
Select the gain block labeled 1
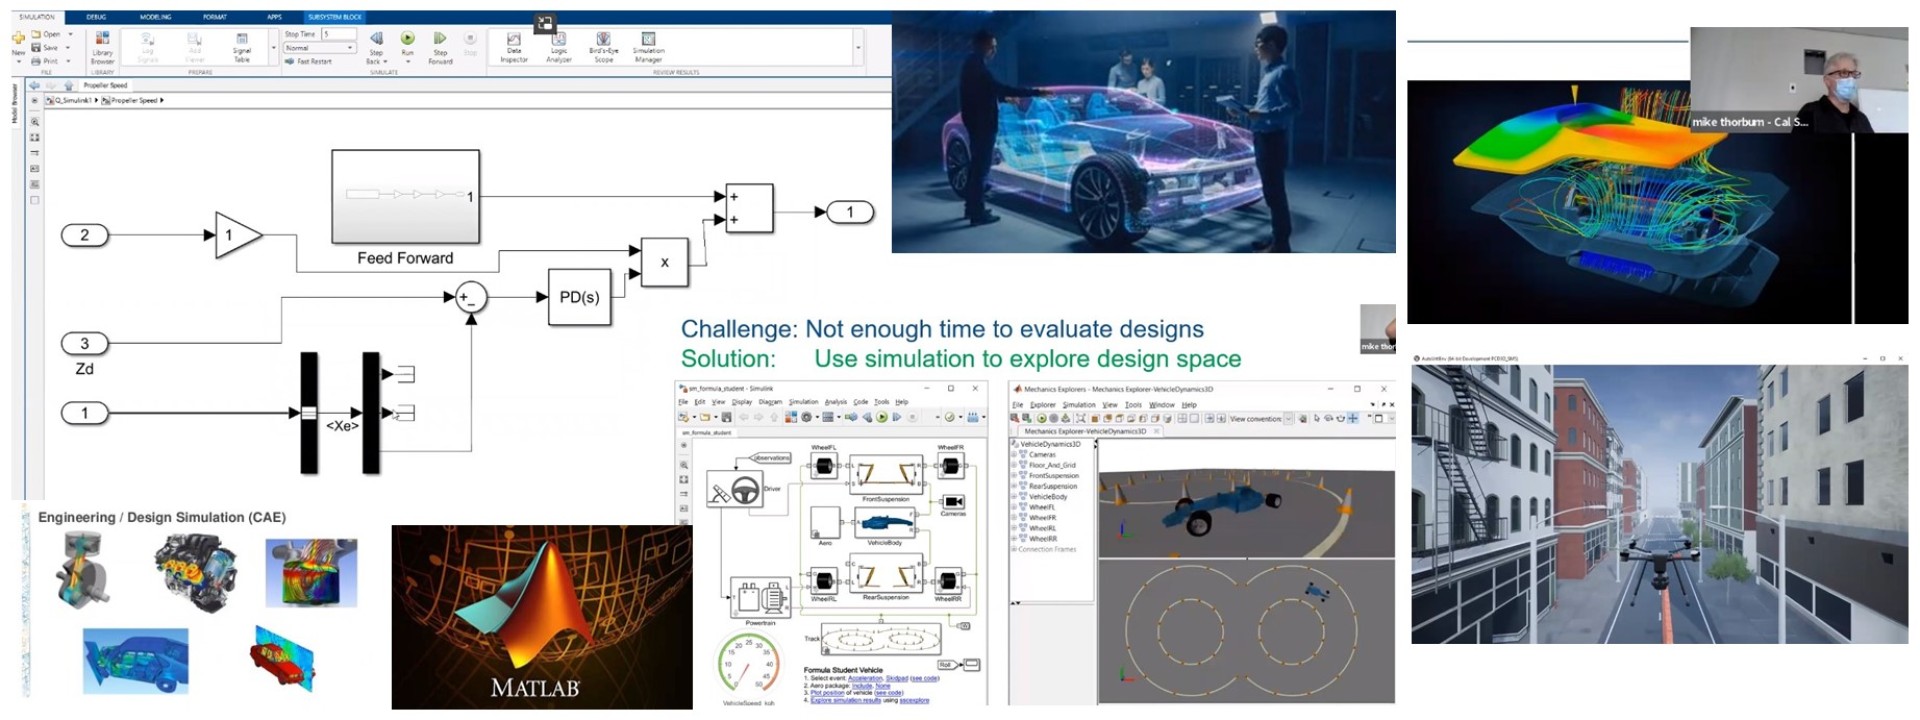click(238, 236)
